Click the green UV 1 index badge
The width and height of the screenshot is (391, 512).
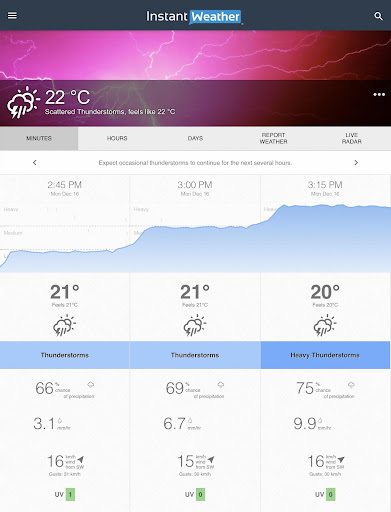click(x=70, y=494)
